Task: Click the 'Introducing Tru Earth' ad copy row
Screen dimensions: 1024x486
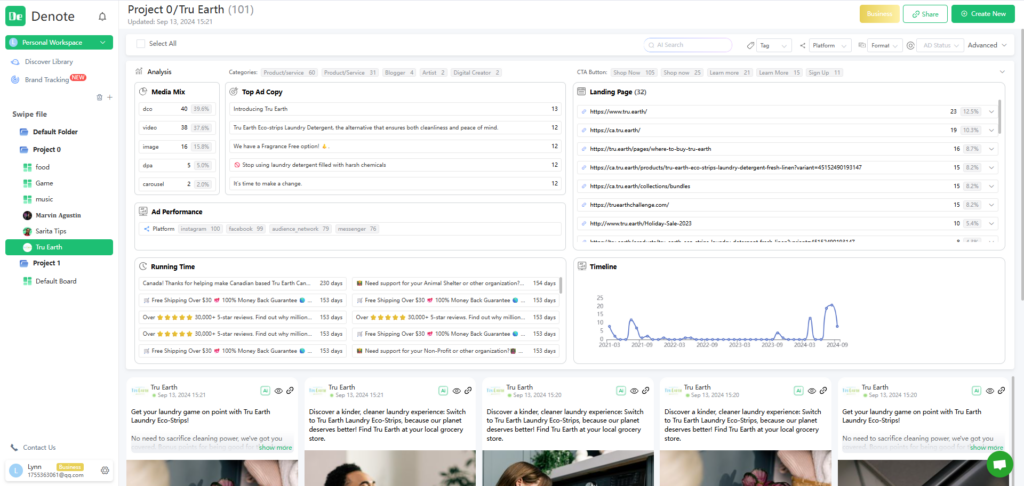Action: (395, 109)
